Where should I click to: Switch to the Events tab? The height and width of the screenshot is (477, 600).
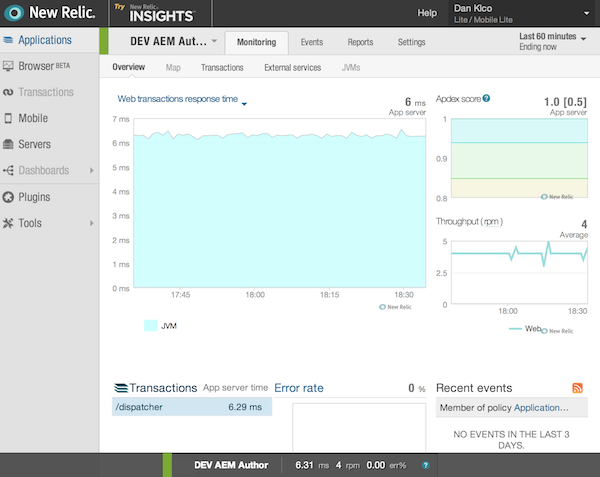click(311, 42)
